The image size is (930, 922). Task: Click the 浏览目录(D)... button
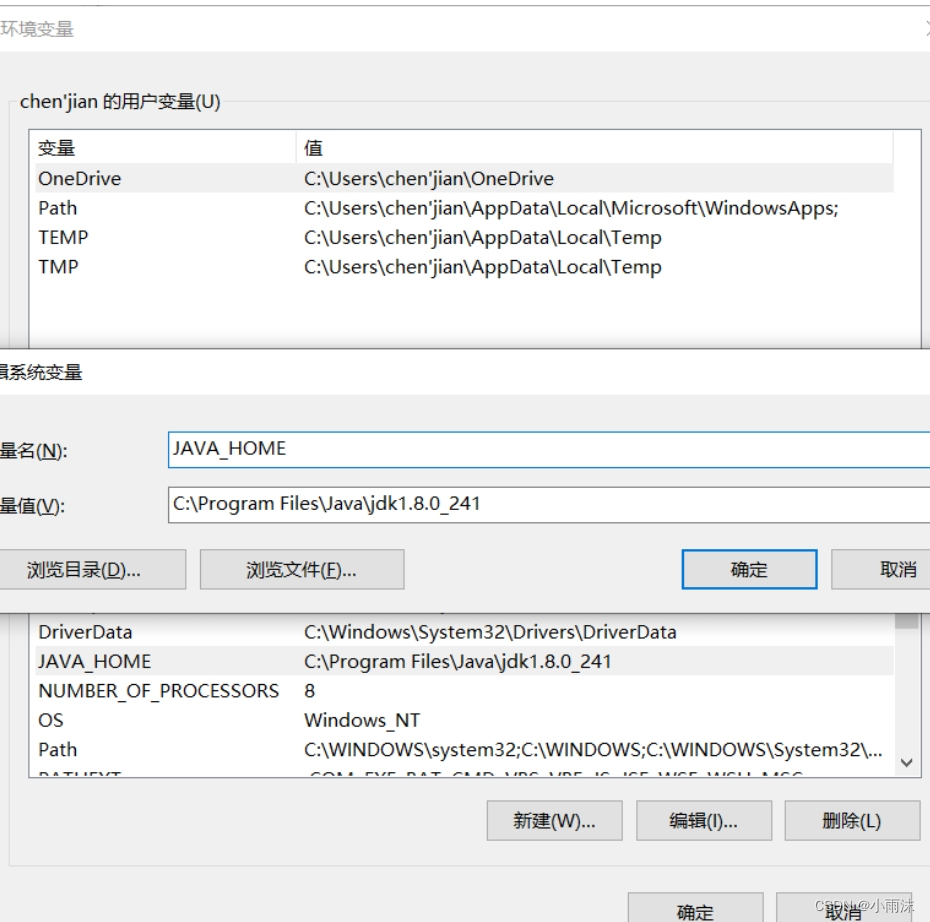(x=93, y=570)
